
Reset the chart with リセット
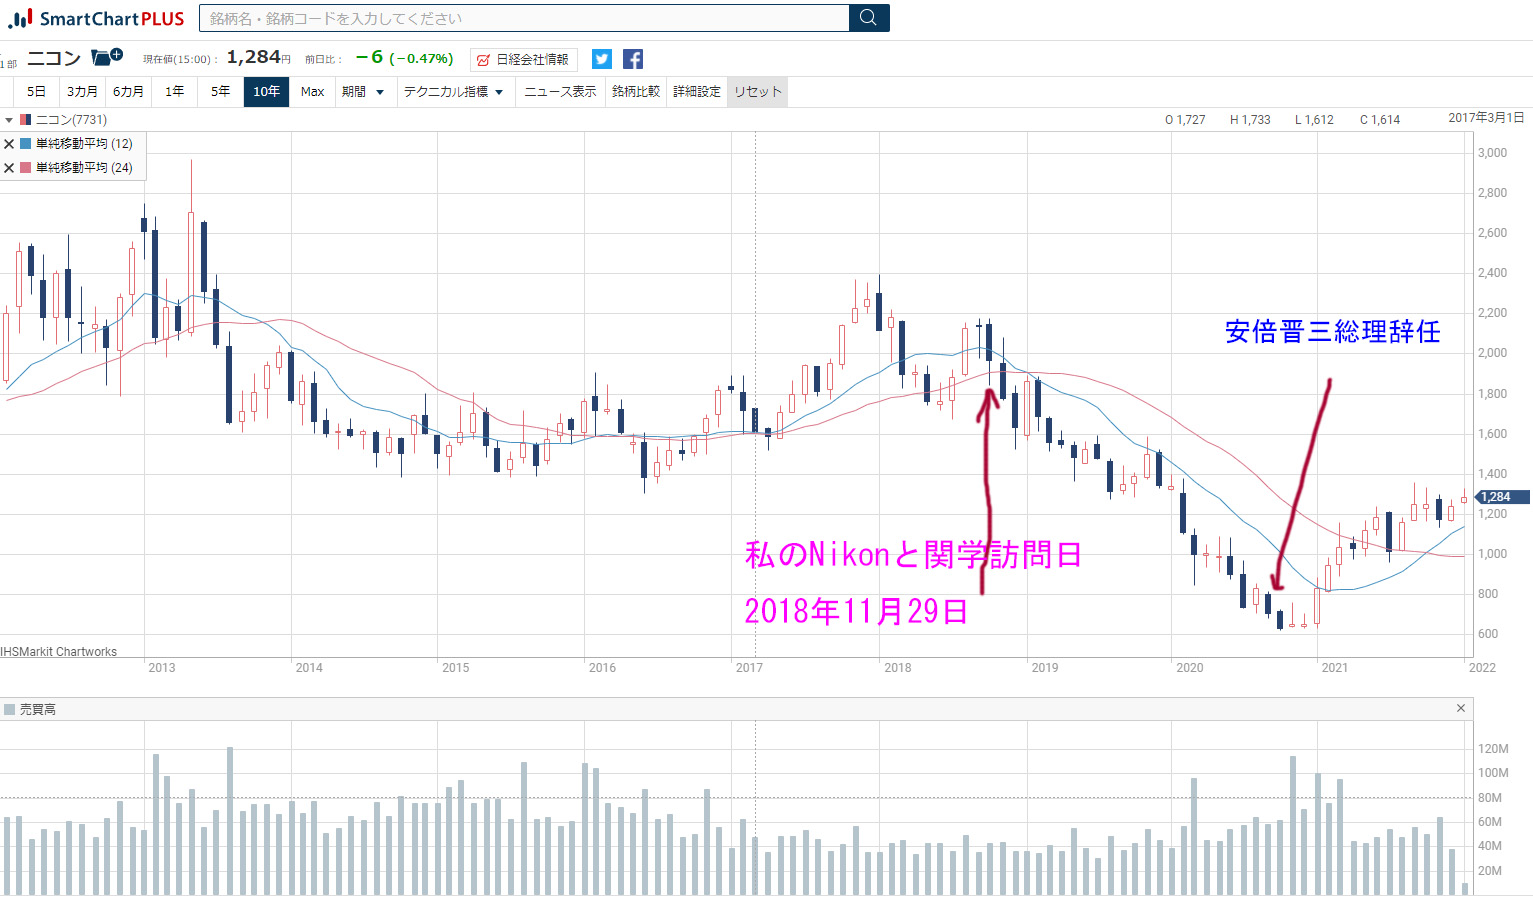pyautogui.click(x=758, y=92)
